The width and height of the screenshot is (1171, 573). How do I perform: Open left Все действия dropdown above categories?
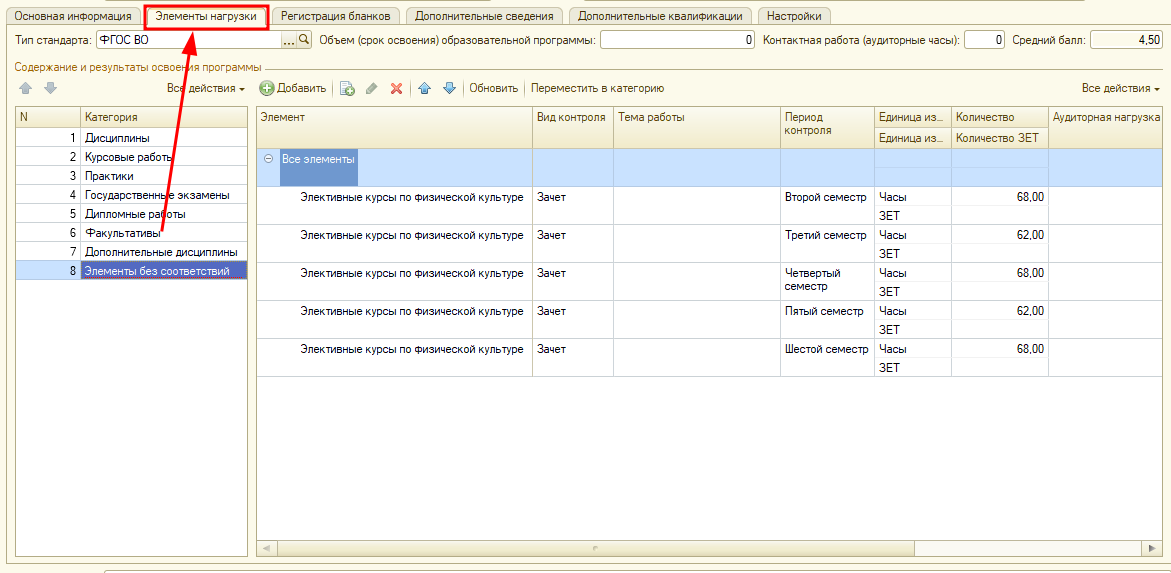pos(206,88)
